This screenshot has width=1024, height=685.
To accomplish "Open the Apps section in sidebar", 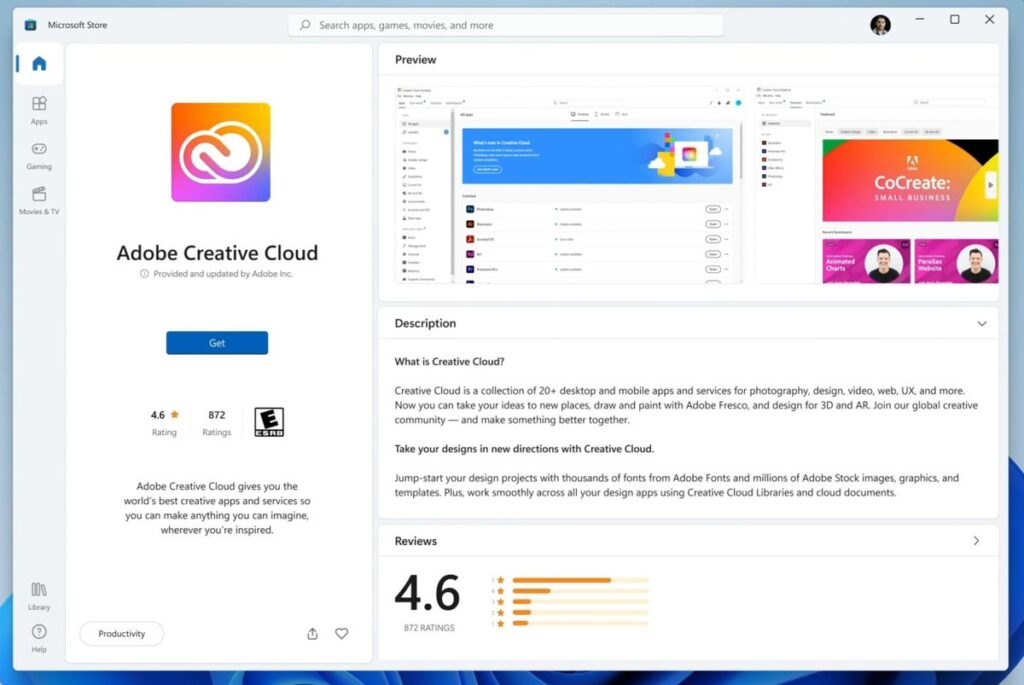I will click(x=39, y=109).
